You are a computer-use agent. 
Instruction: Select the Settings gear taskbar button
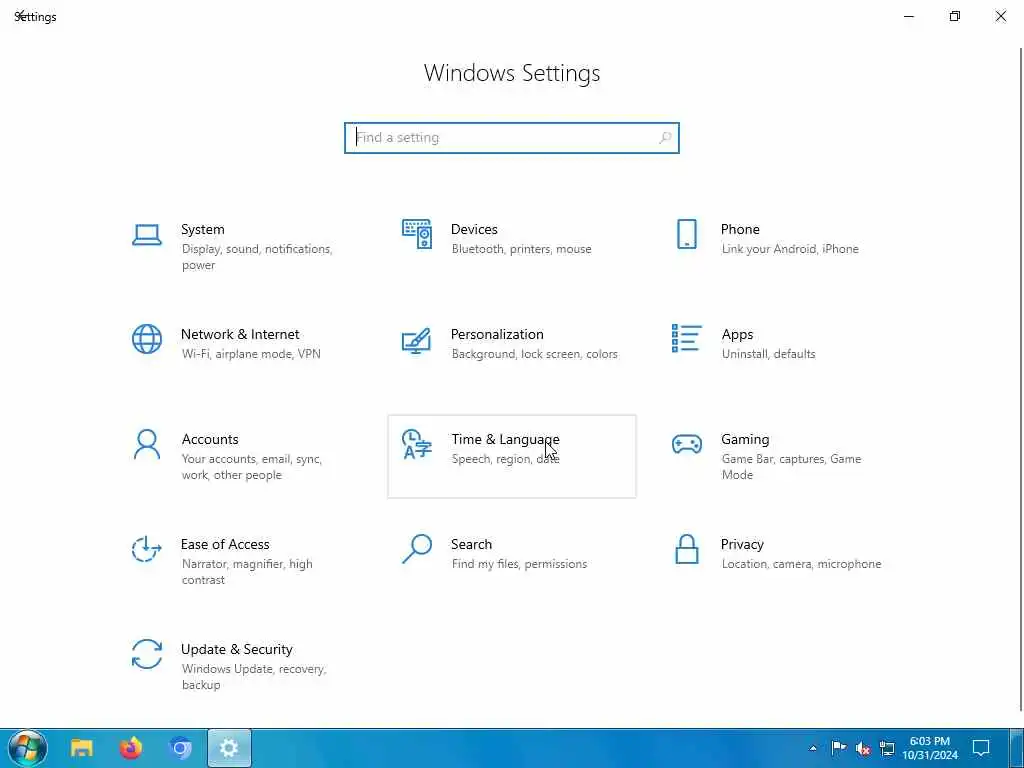tap(229, 748)
